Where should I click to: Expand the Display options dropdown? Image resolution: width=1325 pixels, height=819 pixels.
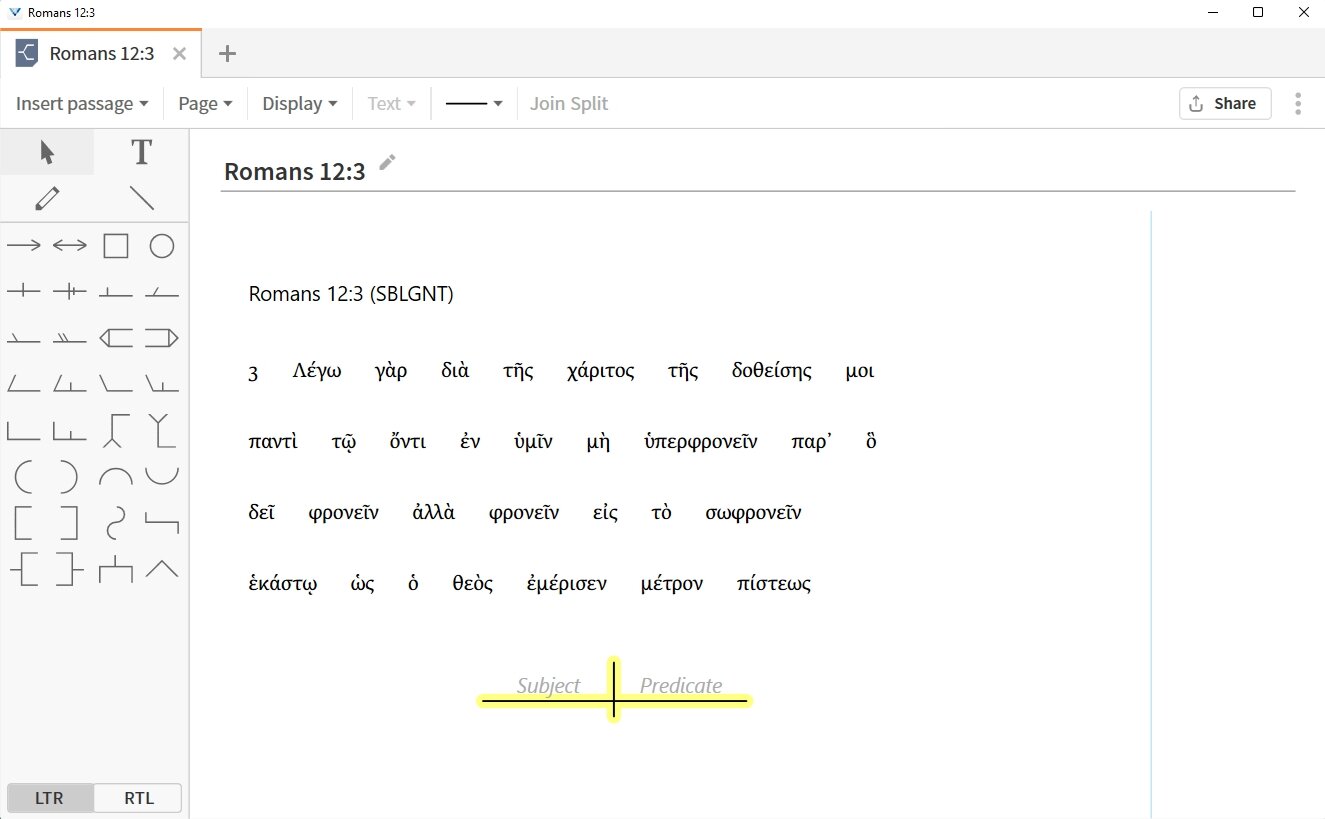[x=298, y=103]
